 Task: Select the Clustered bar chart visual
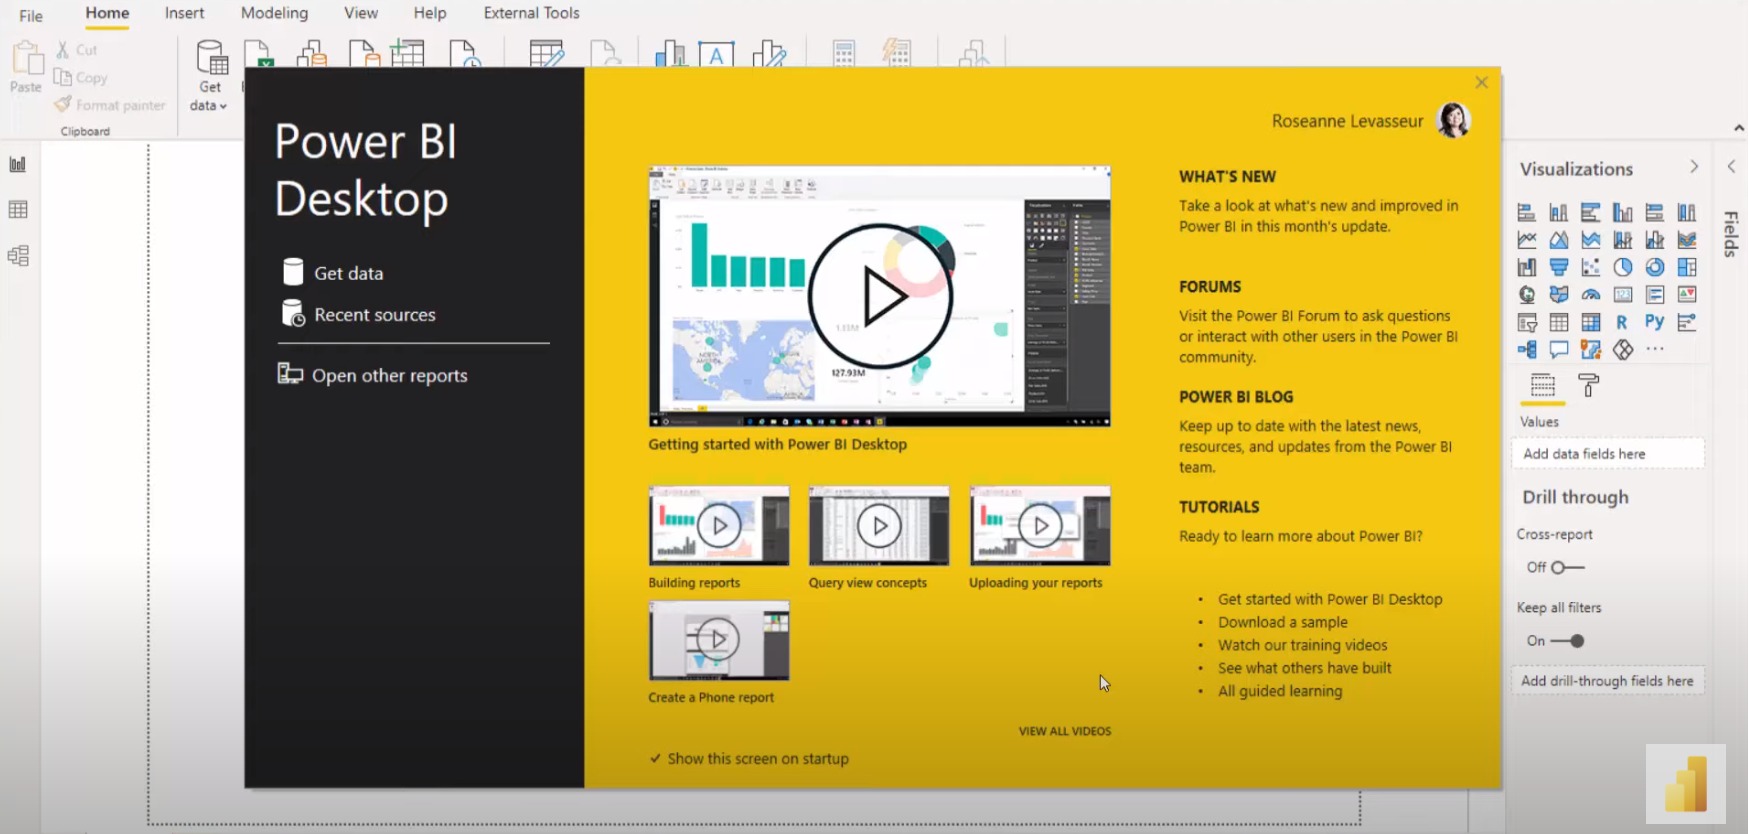coord(1590,212)
